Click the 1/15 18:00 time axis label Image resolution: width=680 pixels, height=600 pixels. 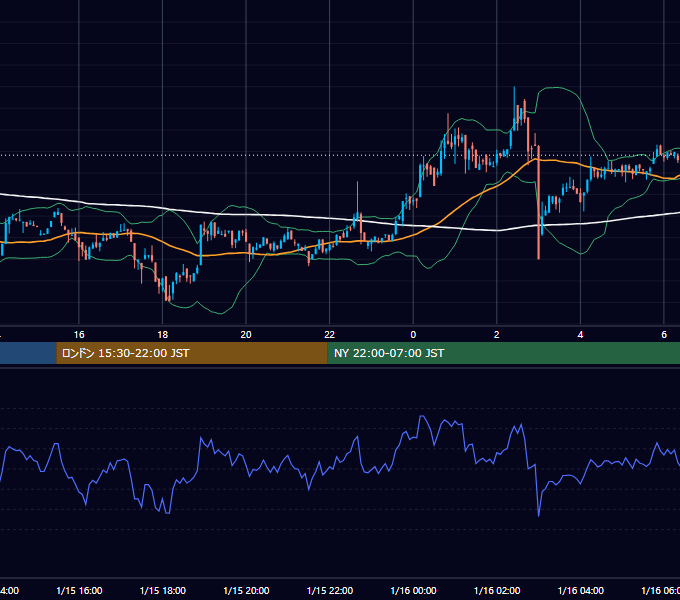tap(163, 591)
